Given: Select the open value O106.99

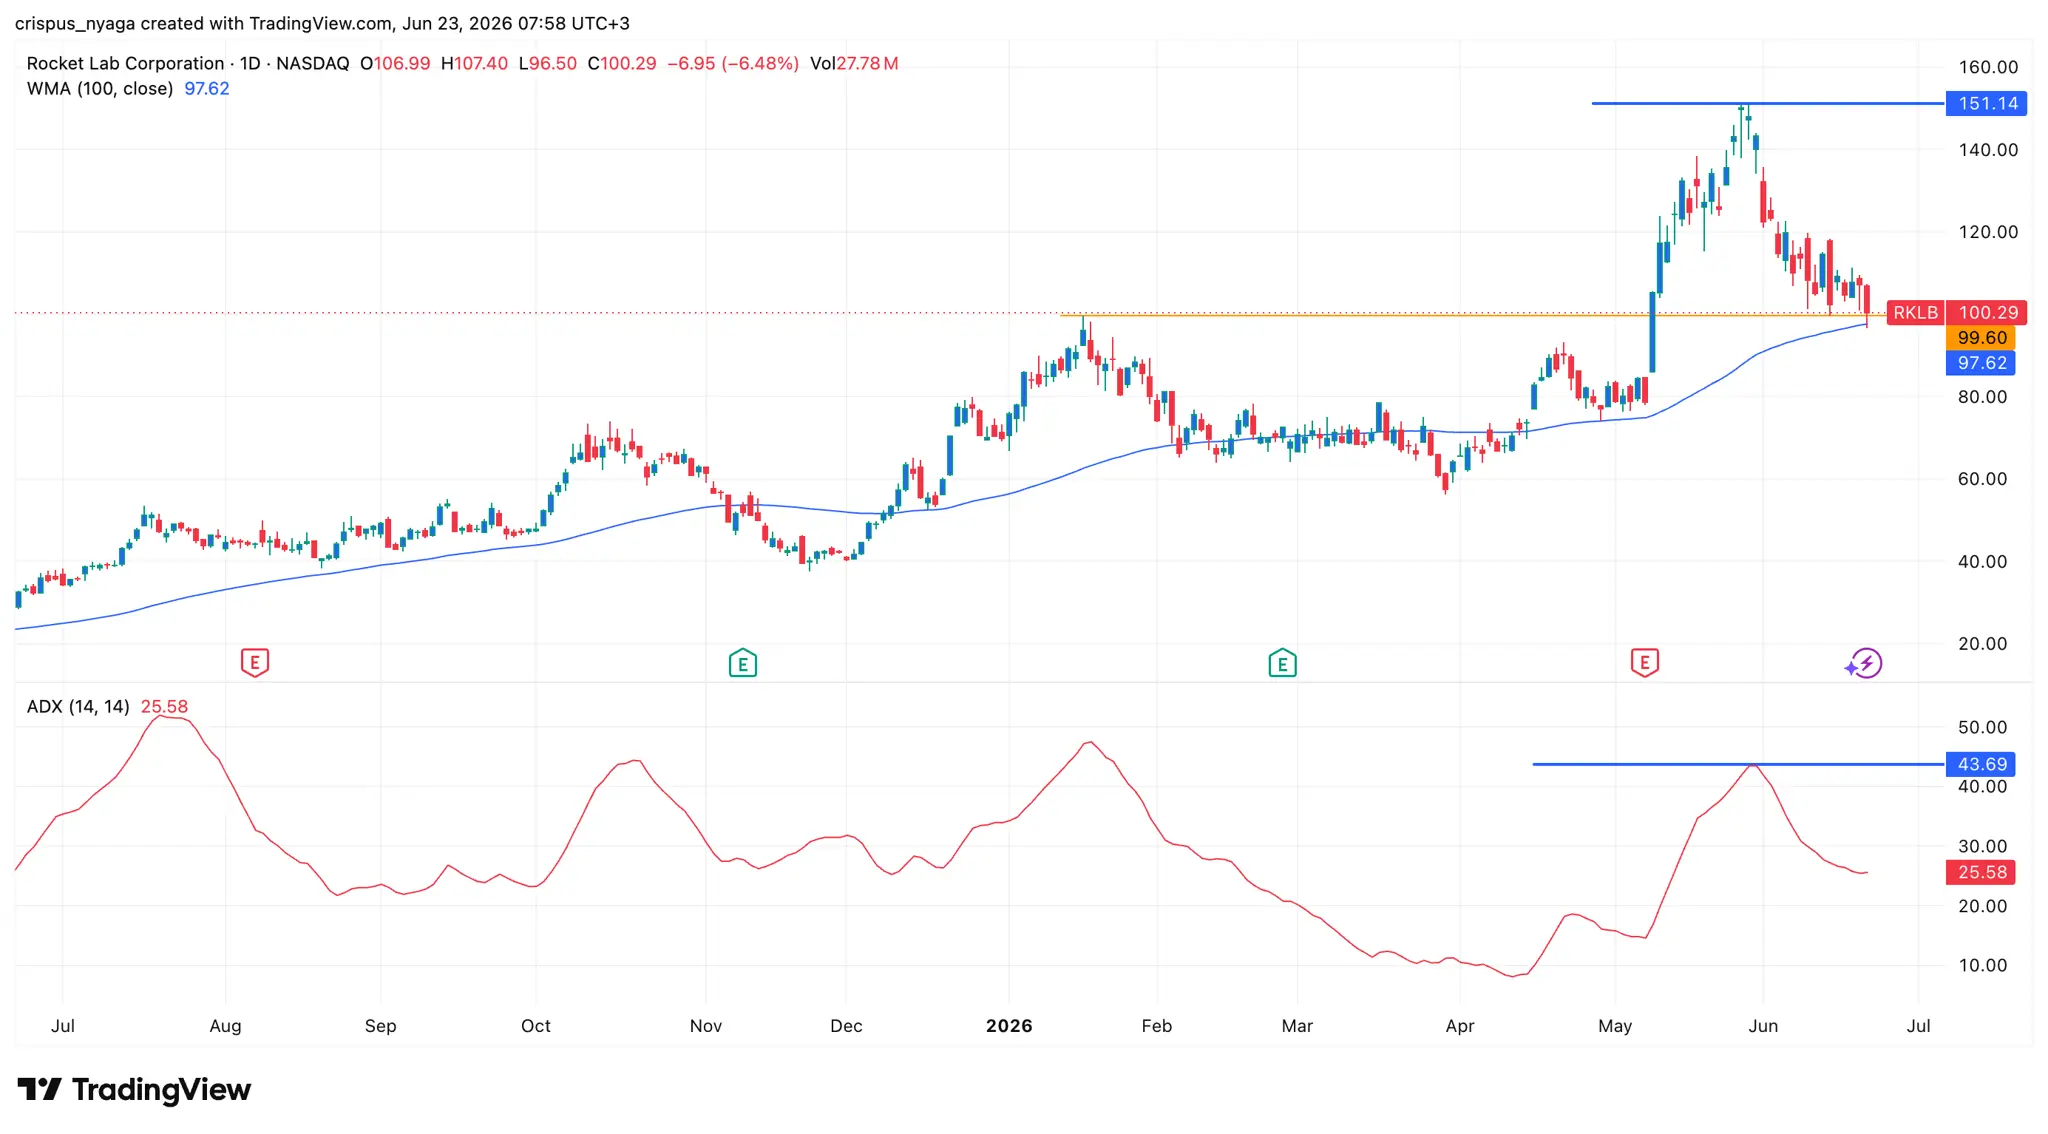Looking at the screenshot, I should coord(395,63).
